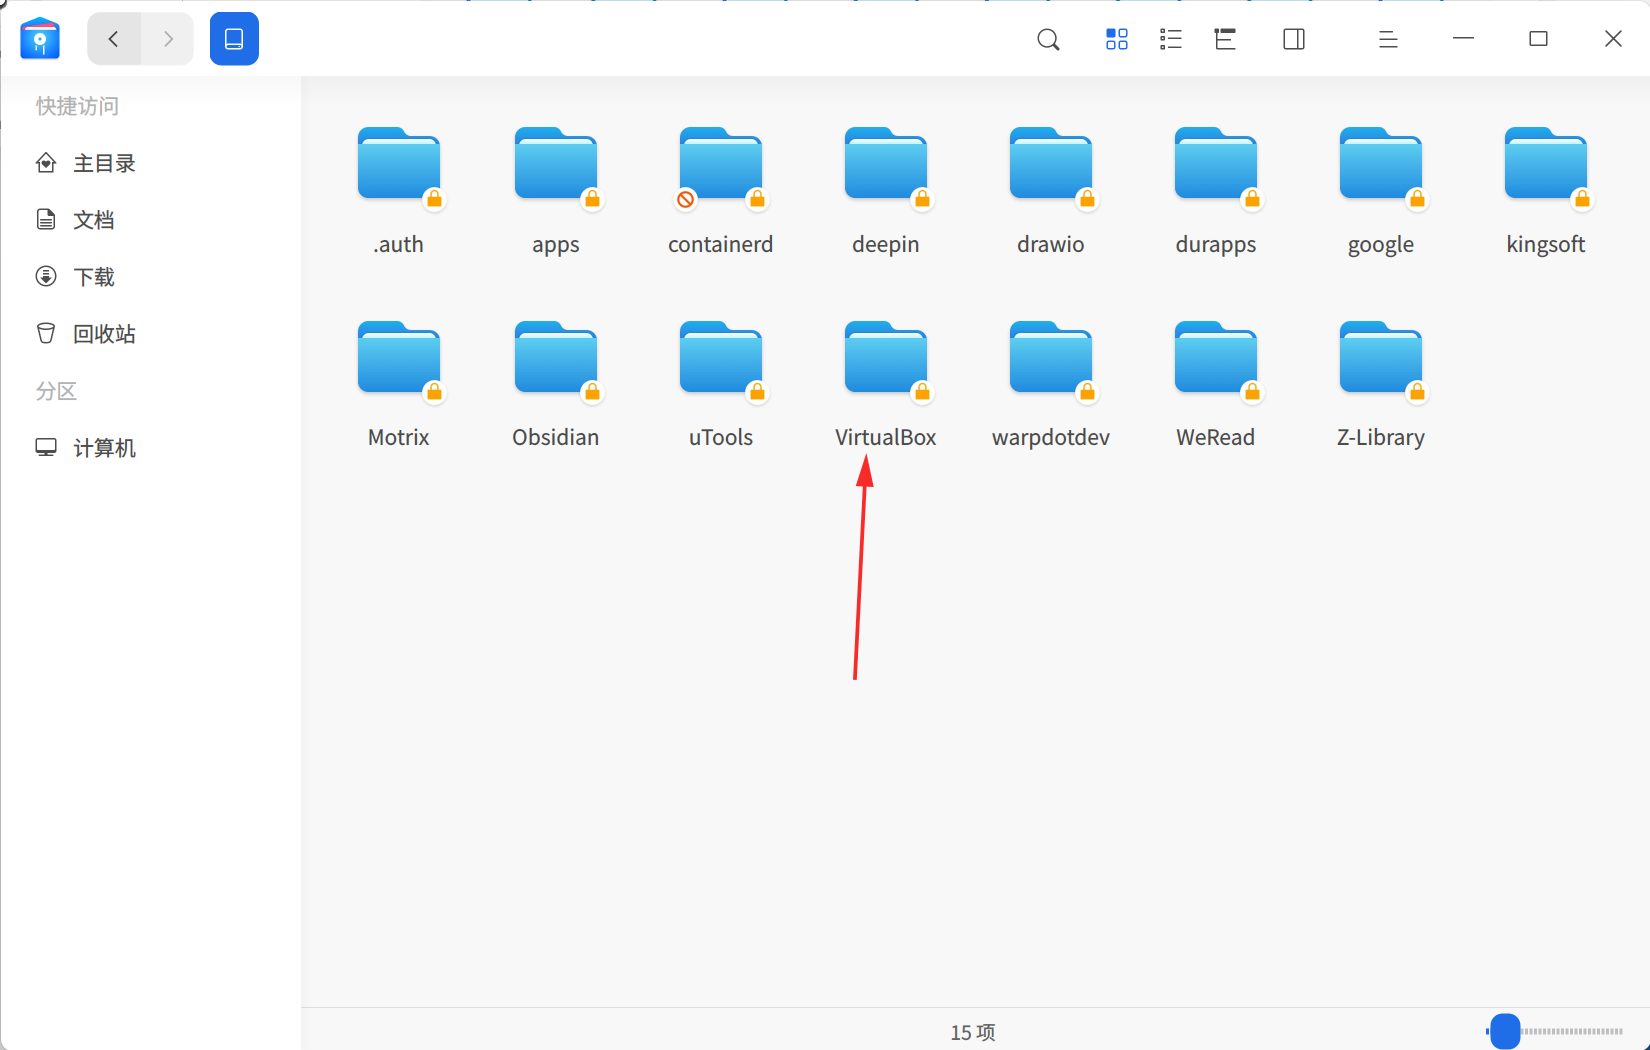The image size is (1650, 1050).
Task: Open the deepin folder
Action: tap(886, 165)
